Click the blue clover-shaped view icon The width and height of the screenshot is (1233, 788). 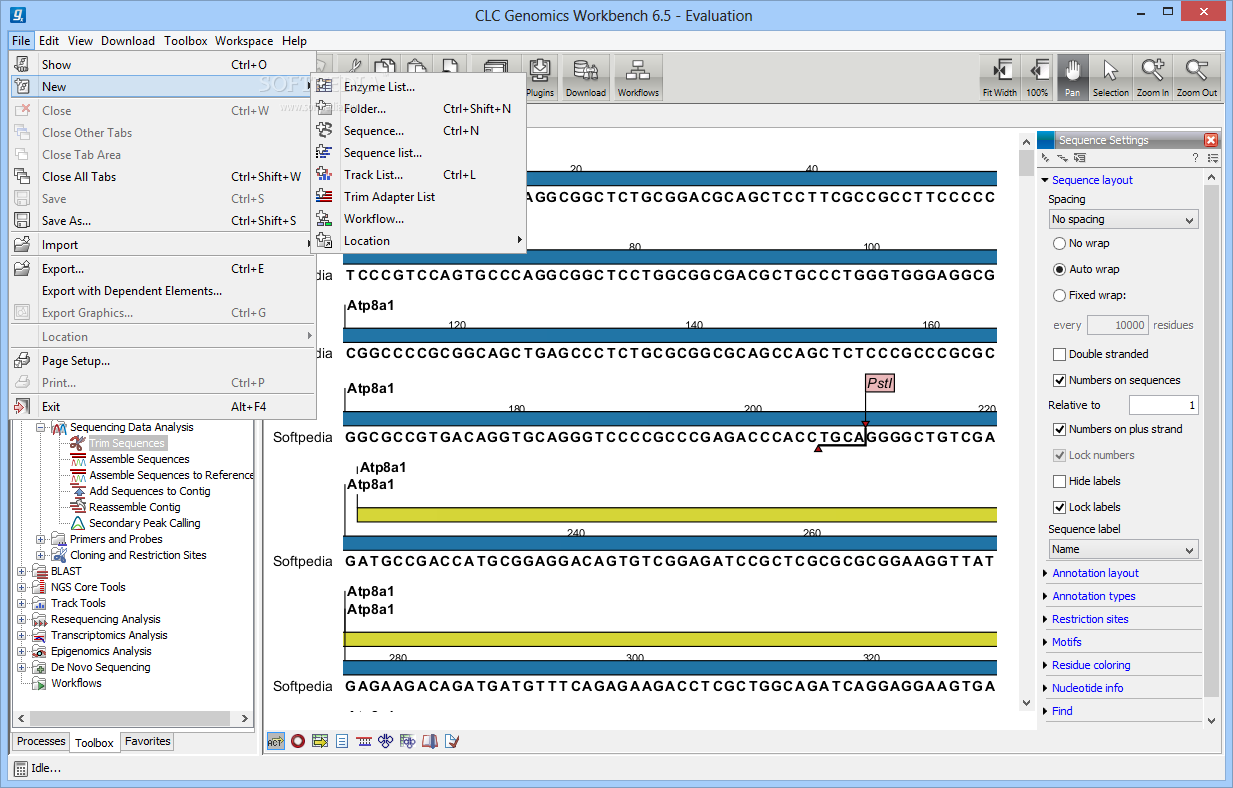(x=385, y=741)
